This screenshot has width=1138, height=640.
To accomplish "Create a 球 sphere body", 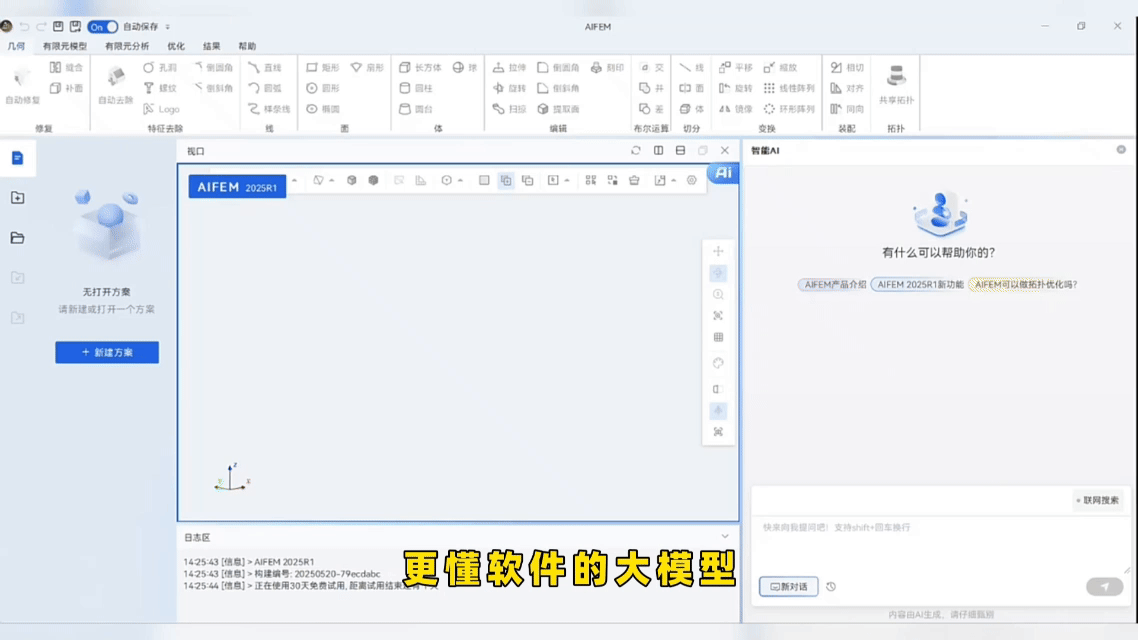I will (x=464, y=67).
